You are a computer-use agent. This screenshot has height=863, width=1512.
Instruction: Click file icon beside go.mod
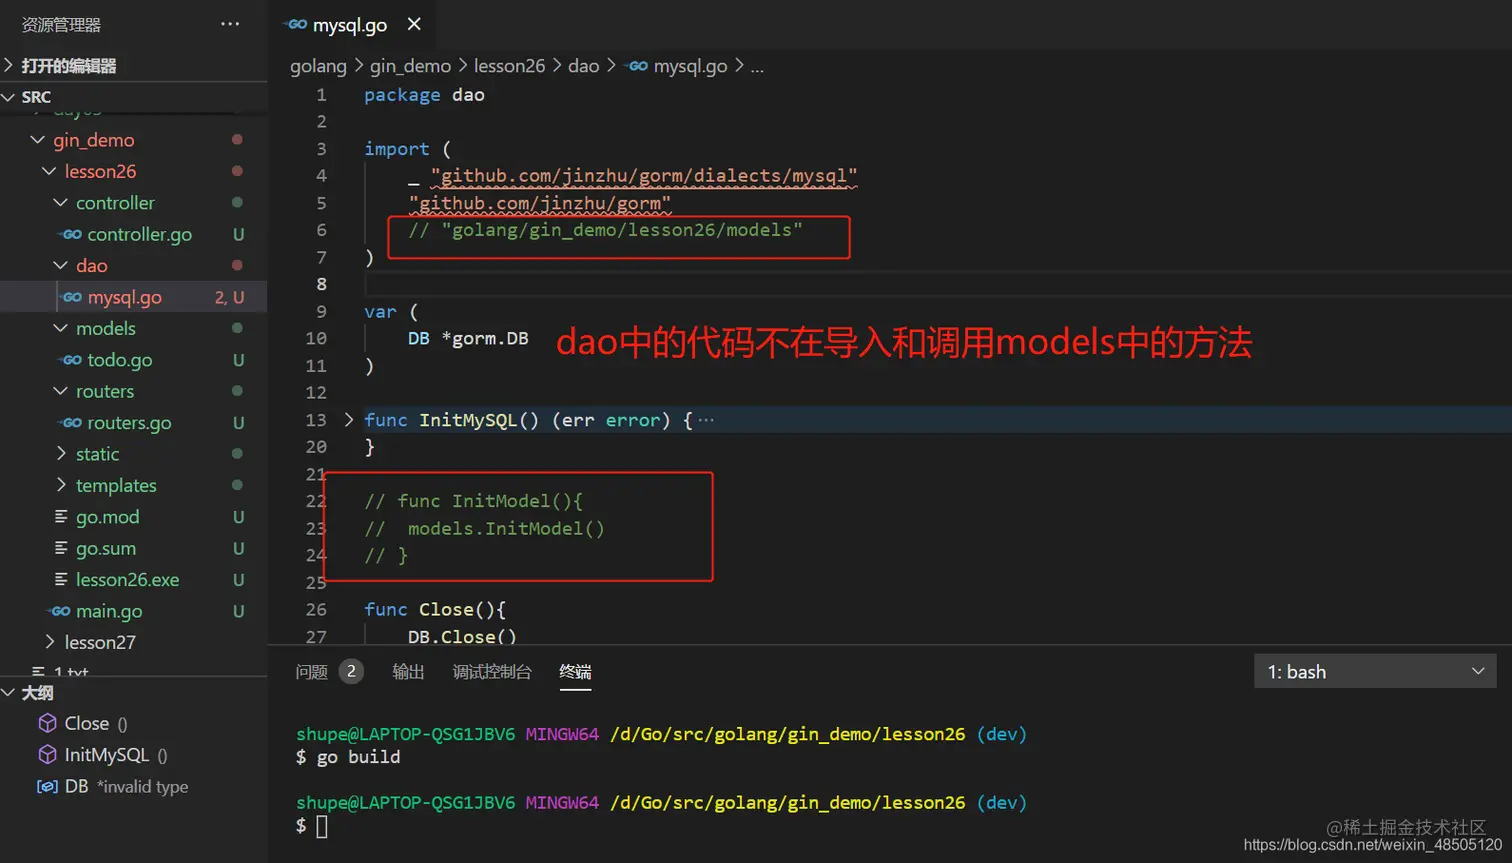[x=61, y=517]
